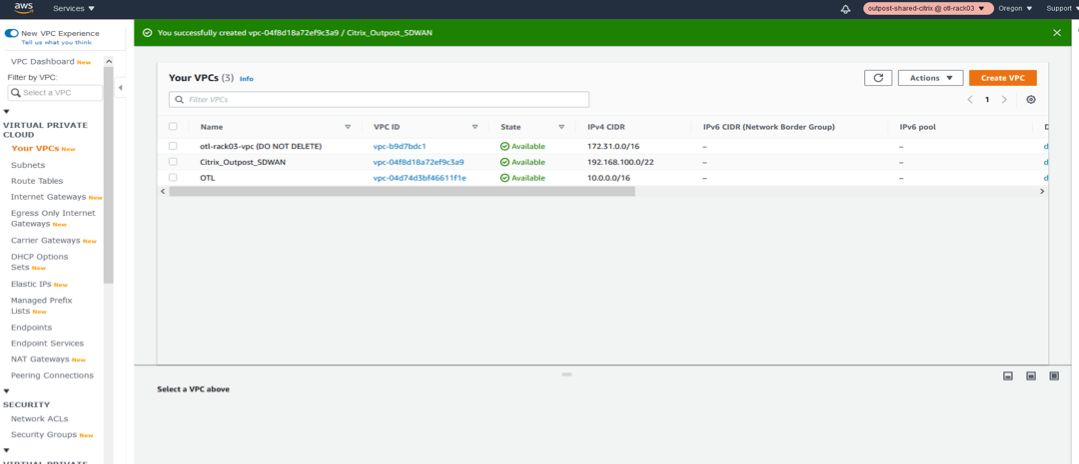1079x464 pixels.
Task: Open the Support dropdown menu
Action: tap(1062, 8)
